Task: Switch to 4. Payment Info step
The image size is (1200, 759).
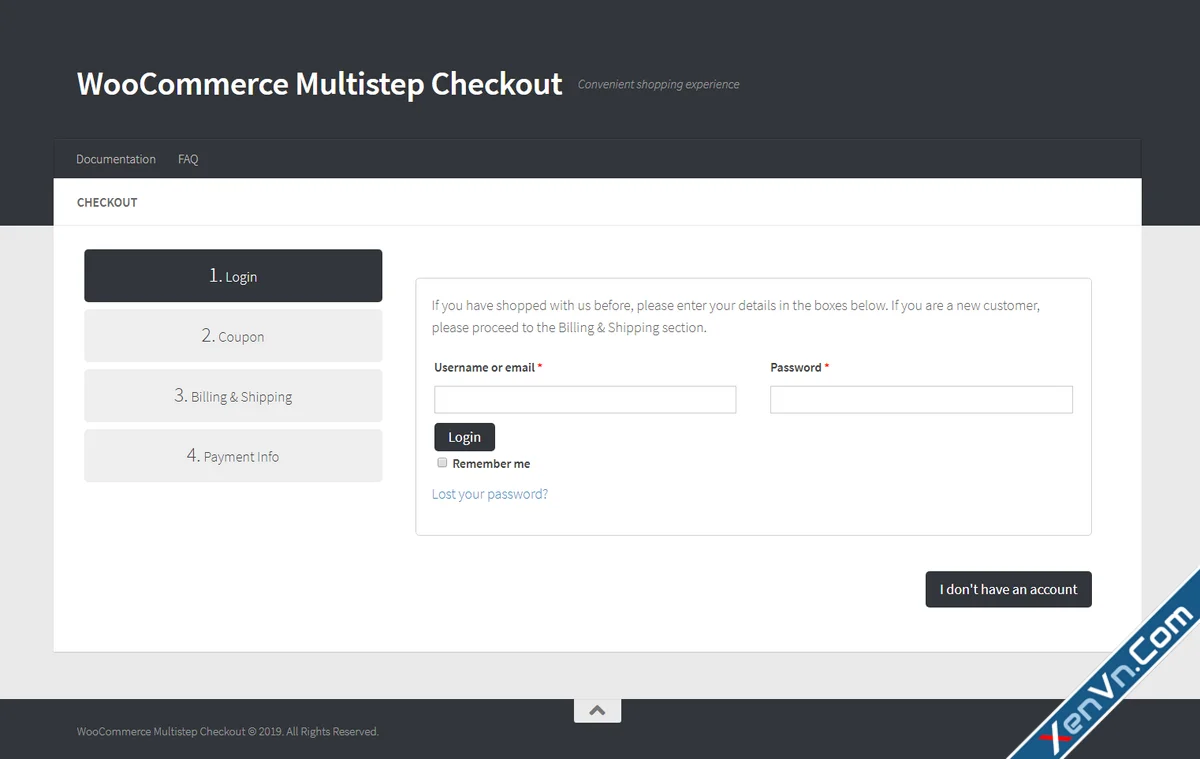Action: click(x=233, y=456)
